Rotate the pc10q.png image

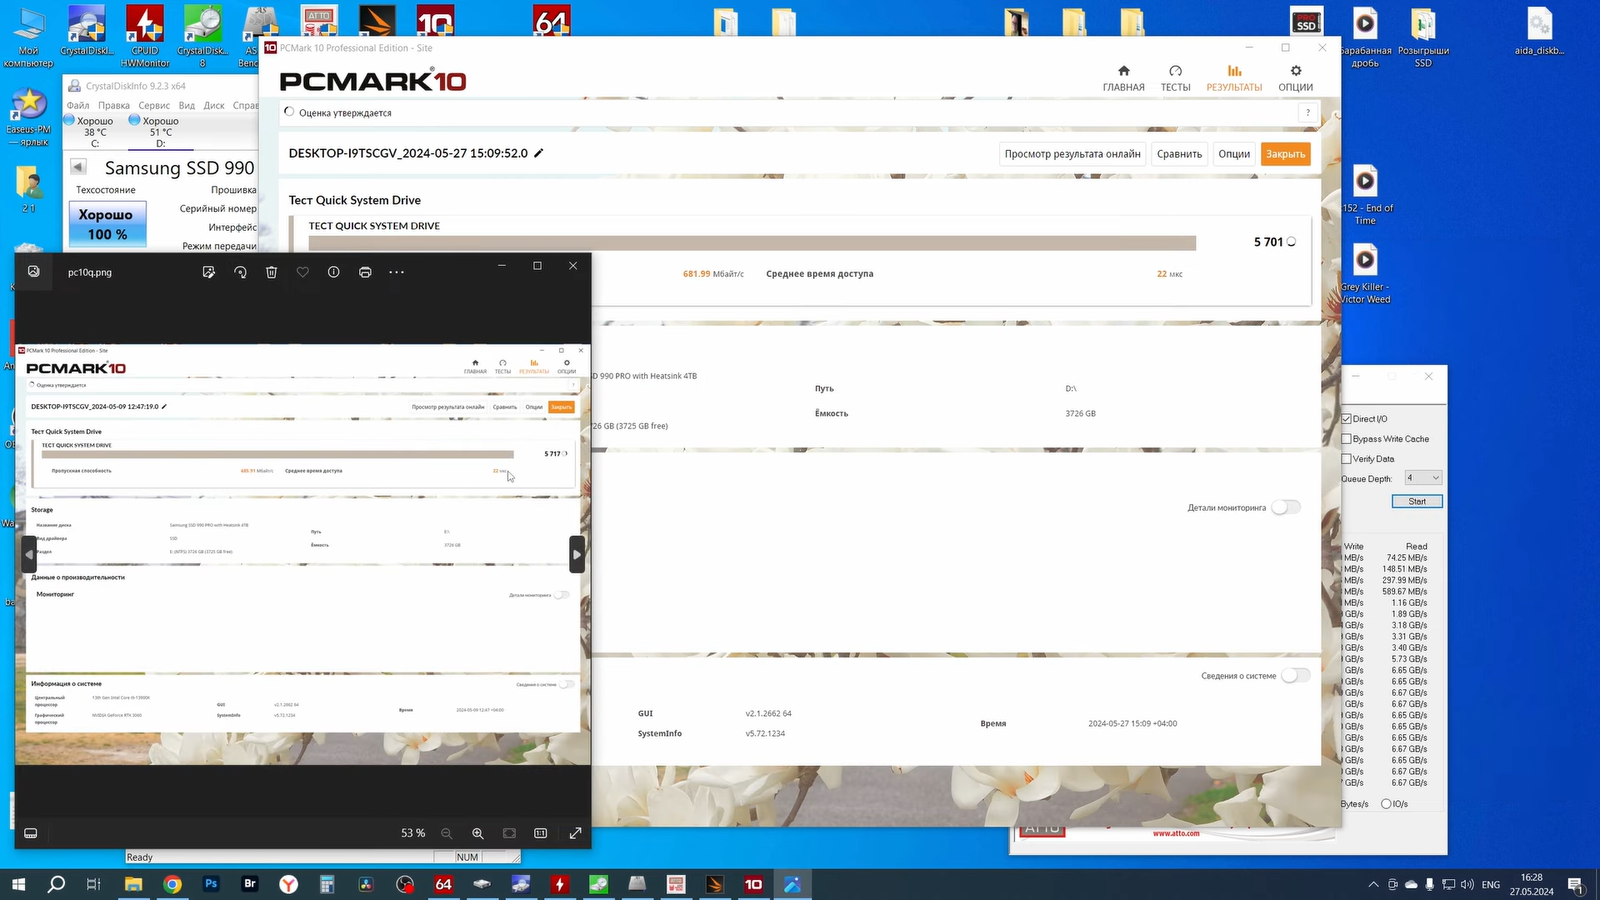(x=240, y=272)
